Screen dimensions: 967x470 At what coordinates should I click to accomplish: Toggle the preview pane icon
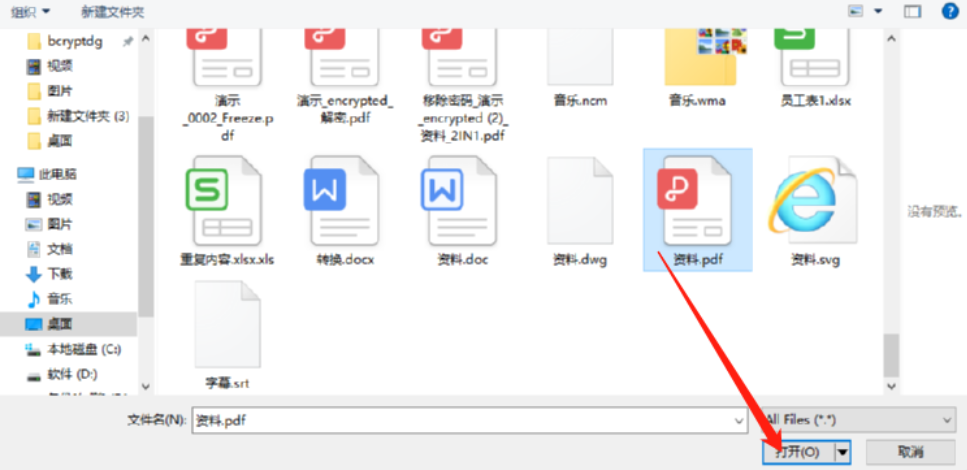(912, 11)
